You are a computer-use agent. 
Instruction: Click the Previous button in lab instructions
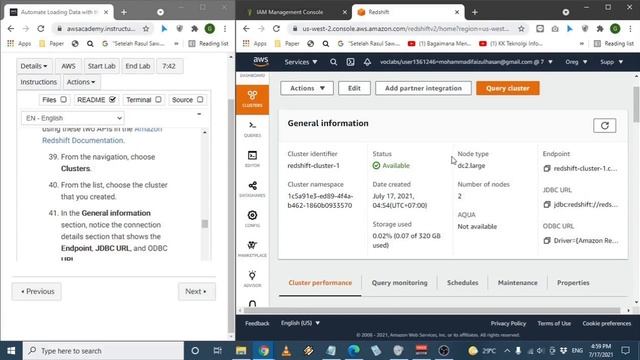coord(37,291)
